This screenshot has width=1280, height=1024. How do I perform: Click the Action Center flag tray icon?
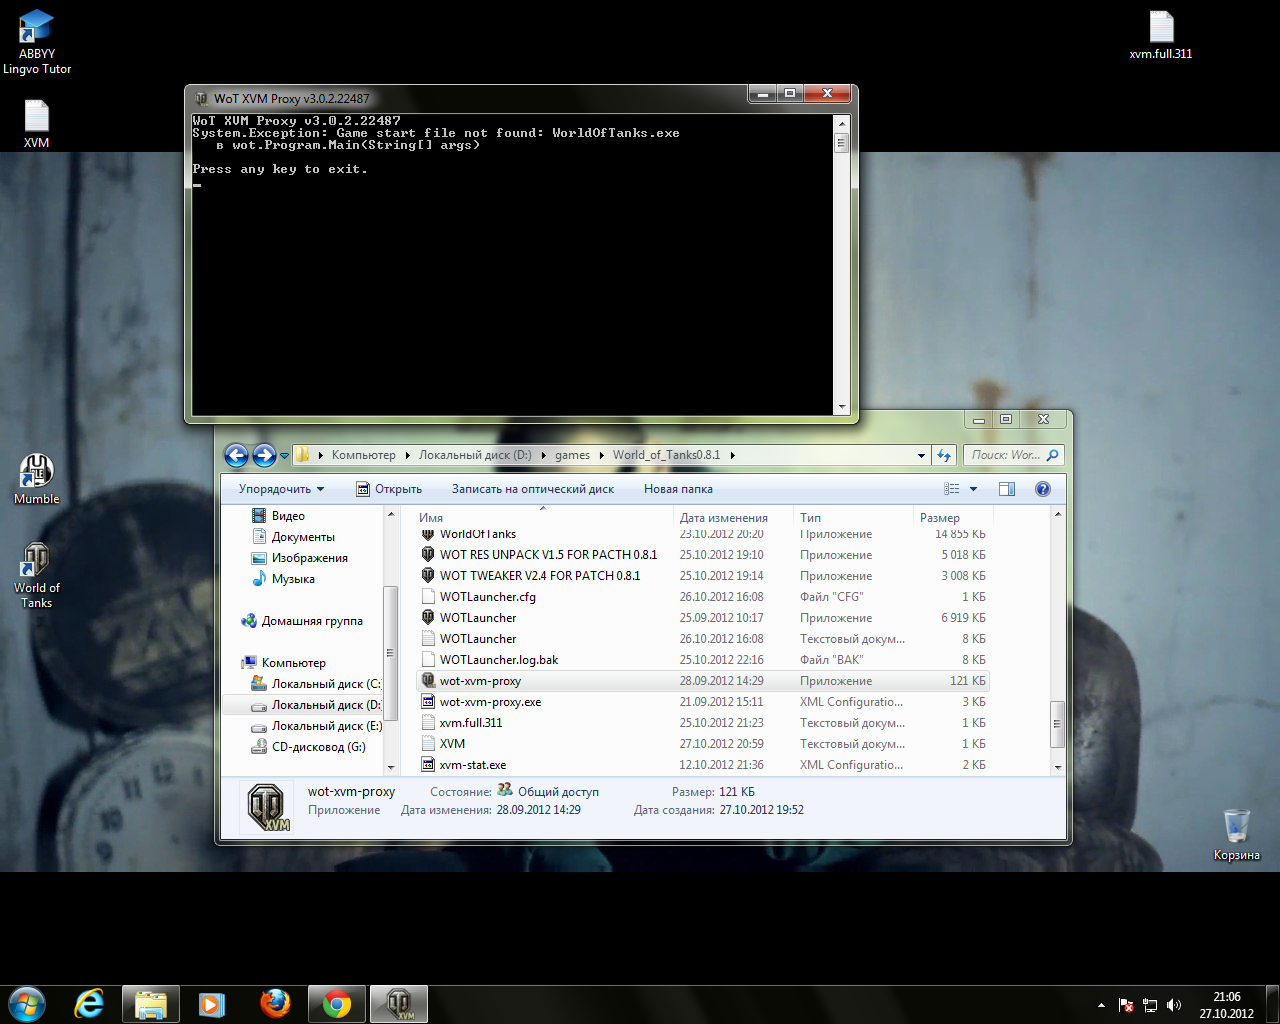1126,1005
